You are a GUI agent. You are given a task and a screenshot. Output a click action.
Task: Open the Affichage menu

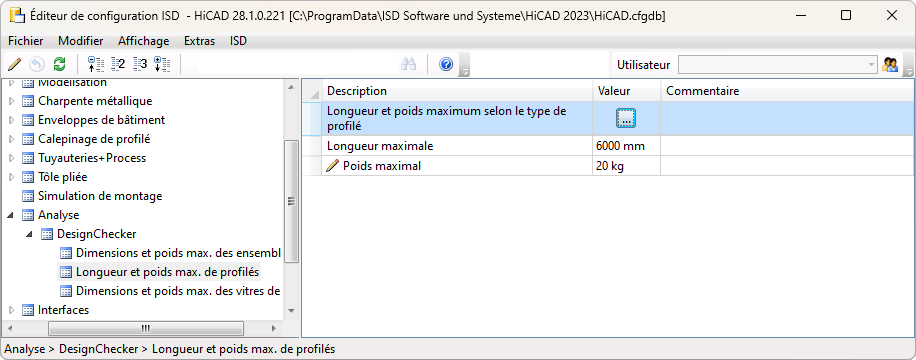click(144, 41)
